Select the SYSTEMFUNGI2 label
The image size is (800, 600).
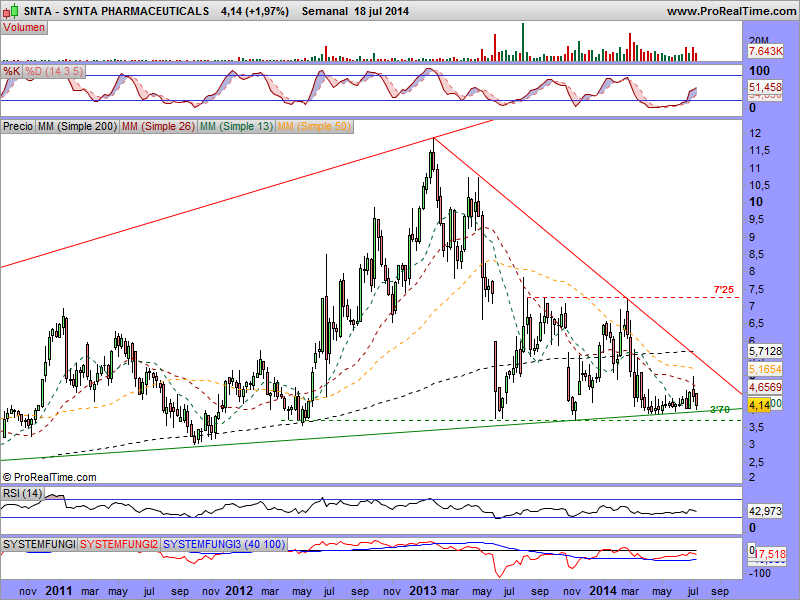coord(119,544)
